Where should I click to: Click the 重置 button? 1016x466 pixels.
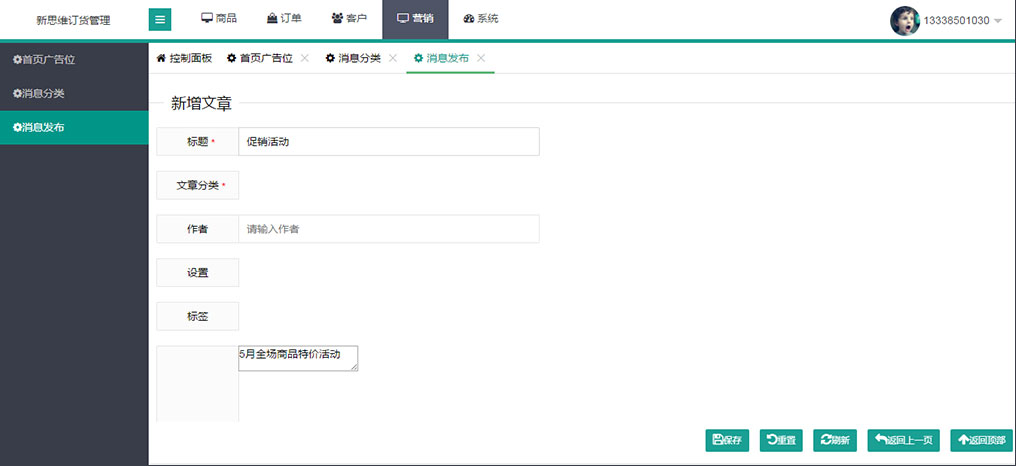tap(781, 440)
